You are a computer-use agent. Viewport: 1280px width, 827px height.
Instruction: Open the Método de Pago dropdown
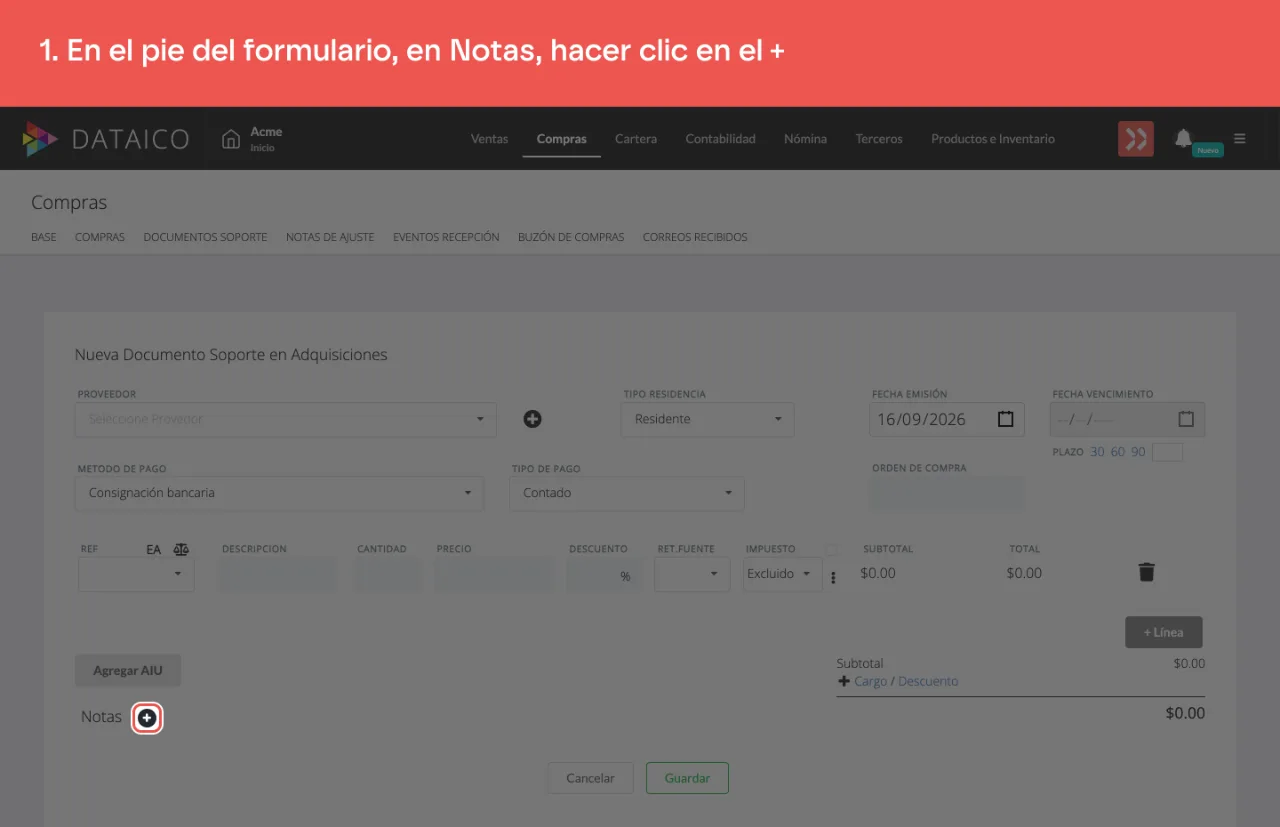[x=279, y=493]
